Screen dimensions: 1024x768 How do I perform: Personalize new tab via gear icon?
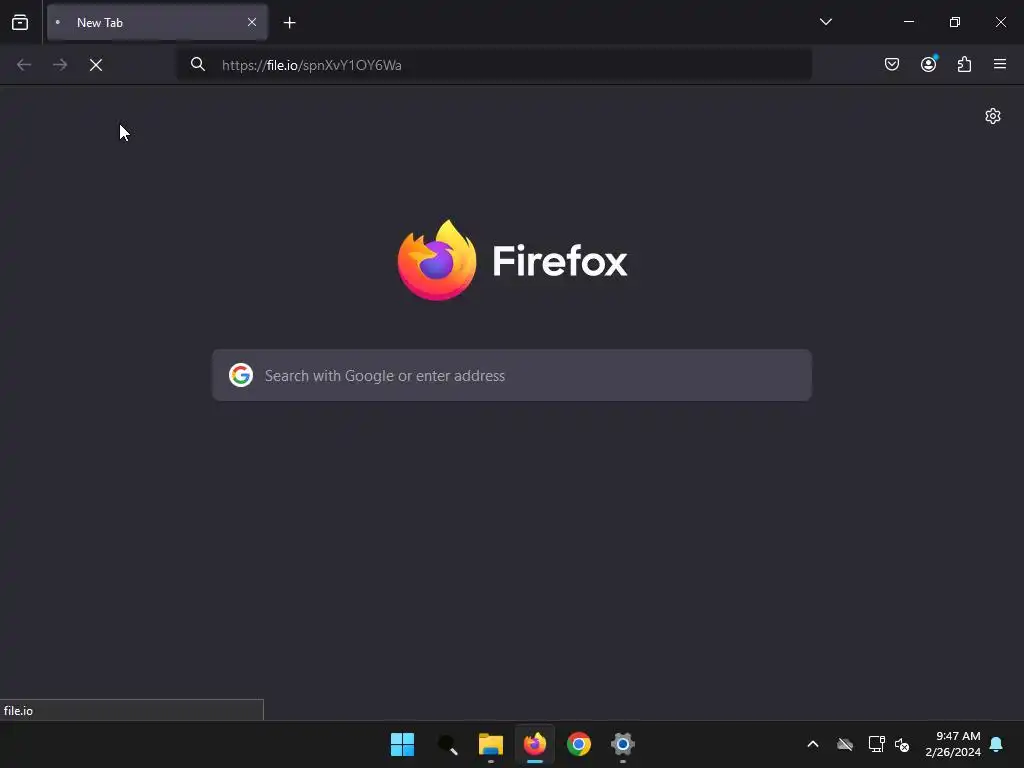[993, 116]
